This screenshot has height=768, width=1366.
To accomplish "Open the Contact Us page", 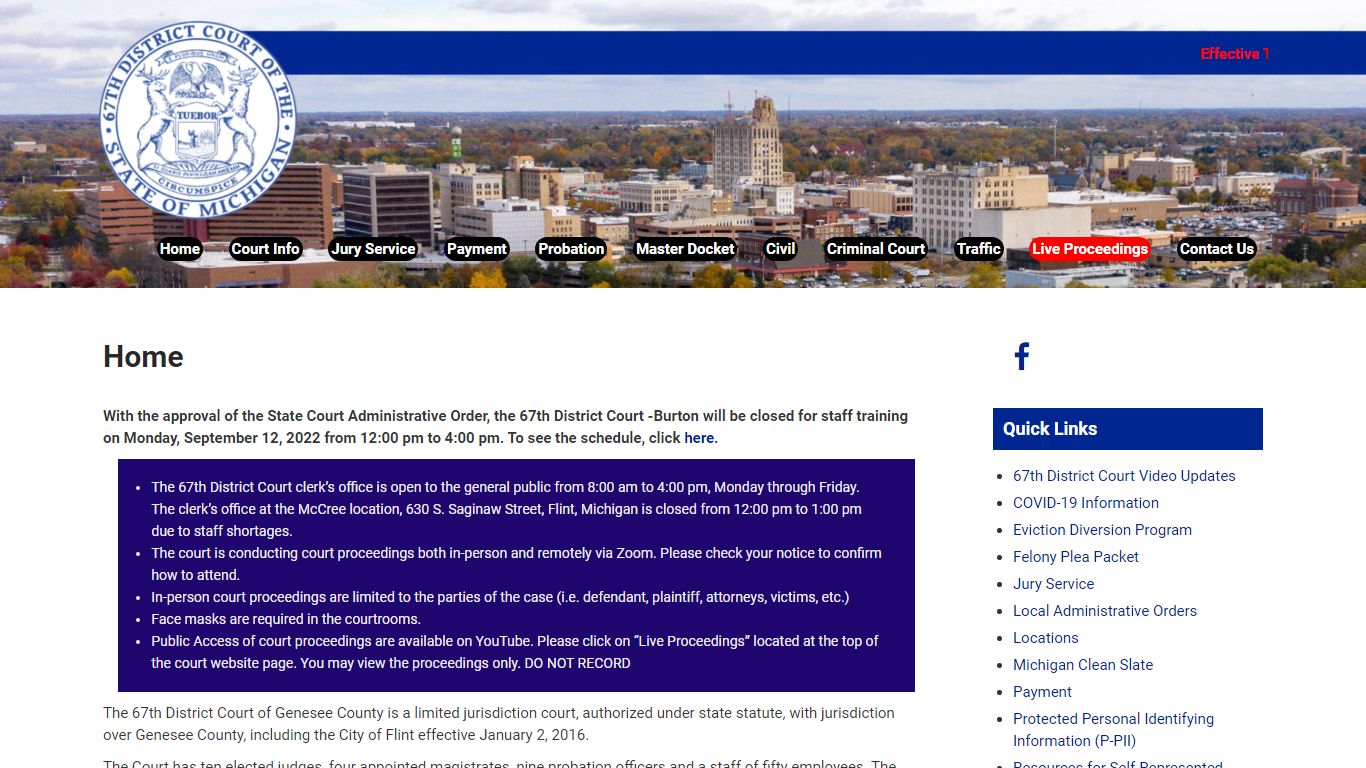I will [1216, 249].
